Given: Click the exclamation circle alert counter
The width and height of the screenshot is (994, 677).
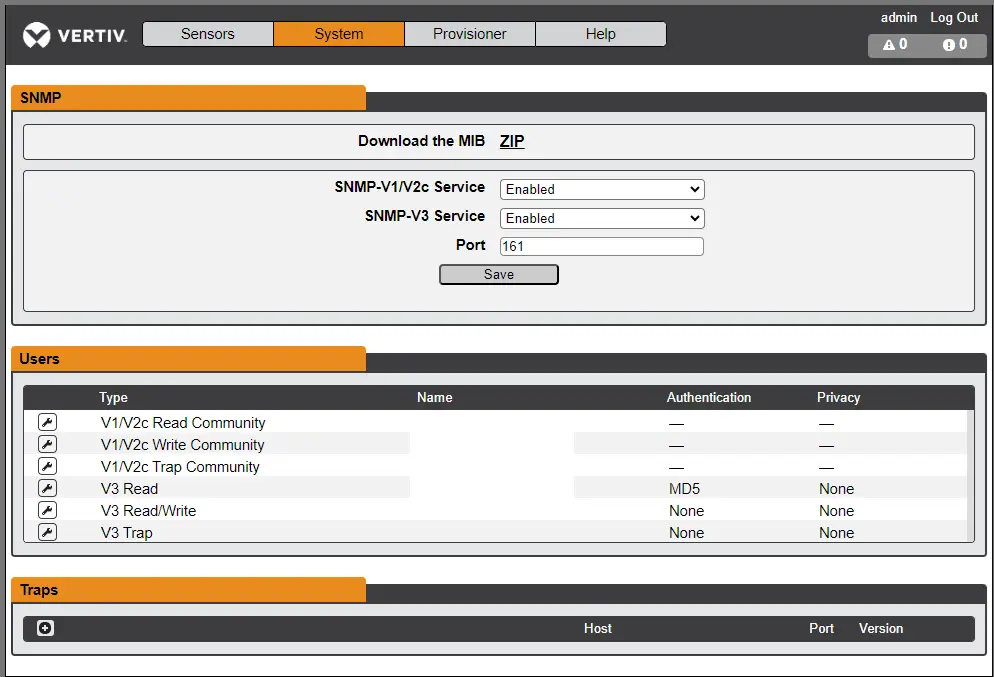Looking at the screenshot, I should tap(955, 45).
